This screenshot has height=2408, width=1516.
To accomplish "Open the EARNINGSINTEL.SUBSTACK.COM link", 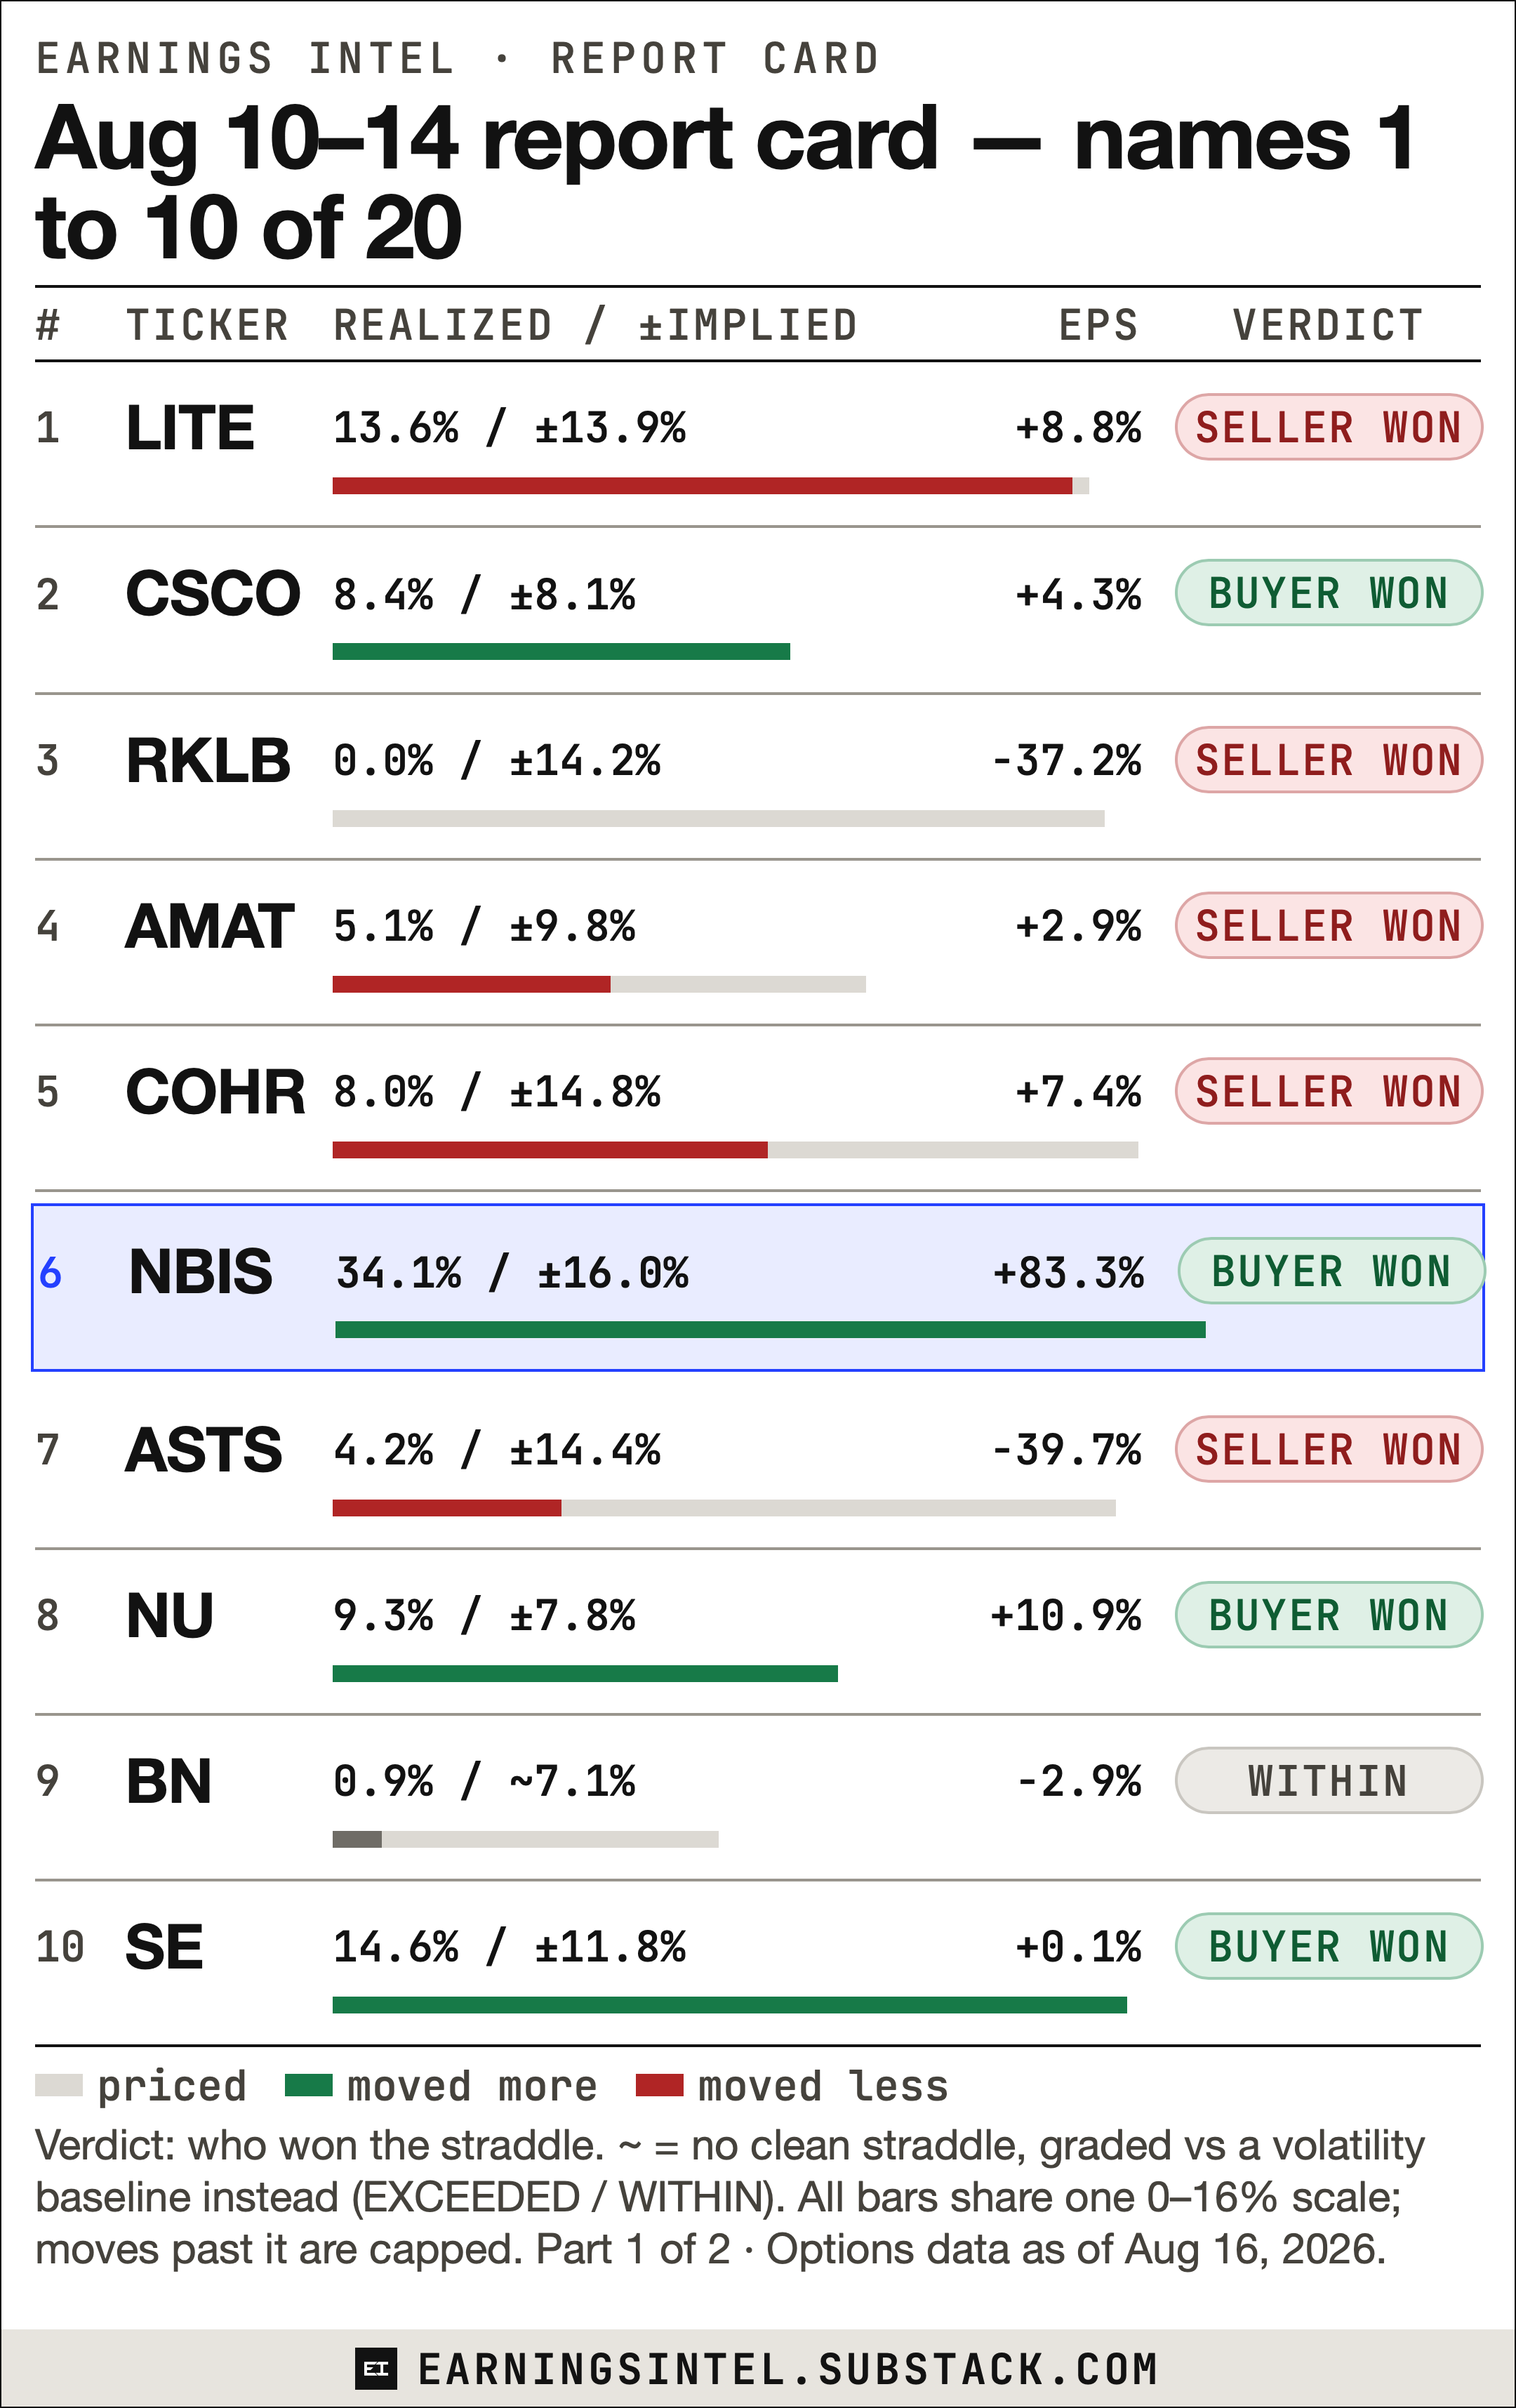I will tap(788, 2369).
